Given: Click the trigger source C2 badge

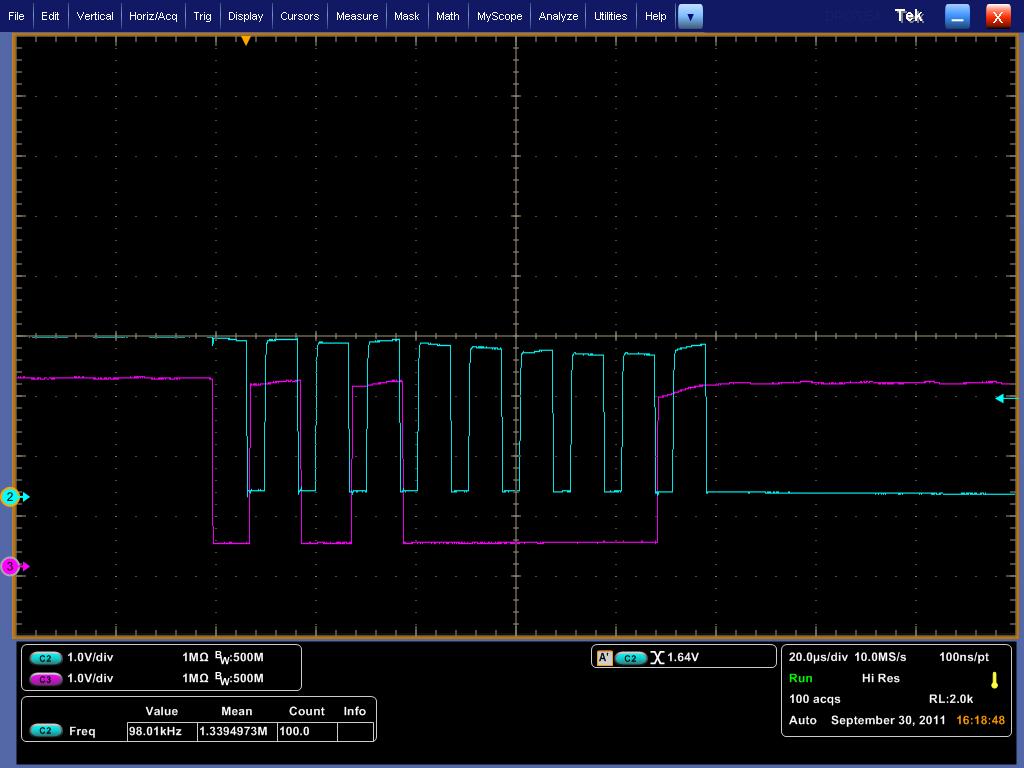Looking at the screenshot, I should point(630,658).
